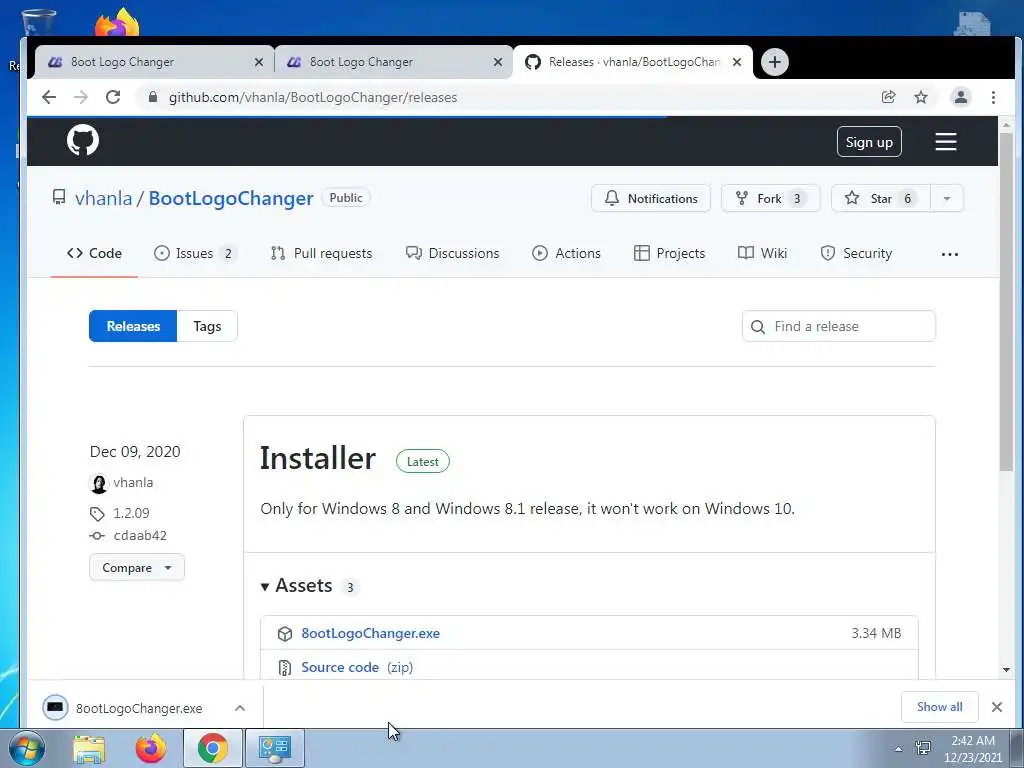Open the Actions tab
1024x768 pixels.
[x=566, y=253]
